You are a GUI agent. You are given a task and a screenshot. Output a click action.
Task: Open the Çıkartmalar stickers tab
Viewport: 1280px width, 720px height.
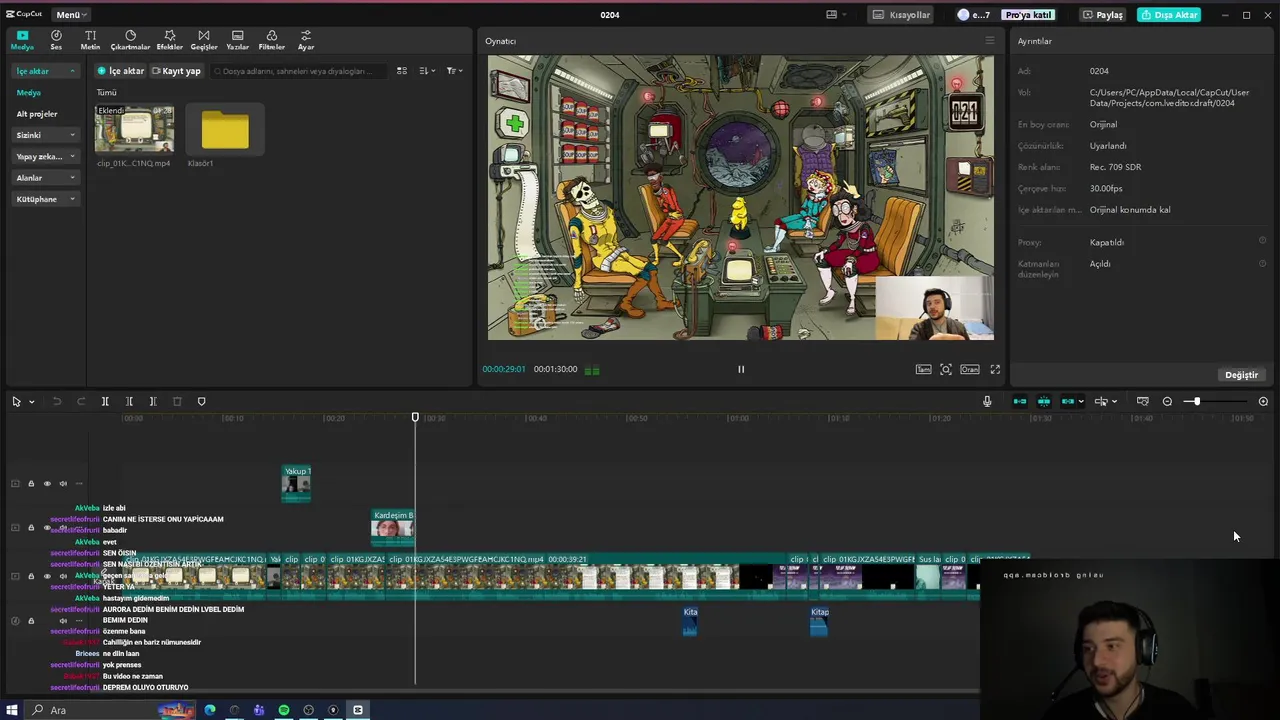coord(130,40)
